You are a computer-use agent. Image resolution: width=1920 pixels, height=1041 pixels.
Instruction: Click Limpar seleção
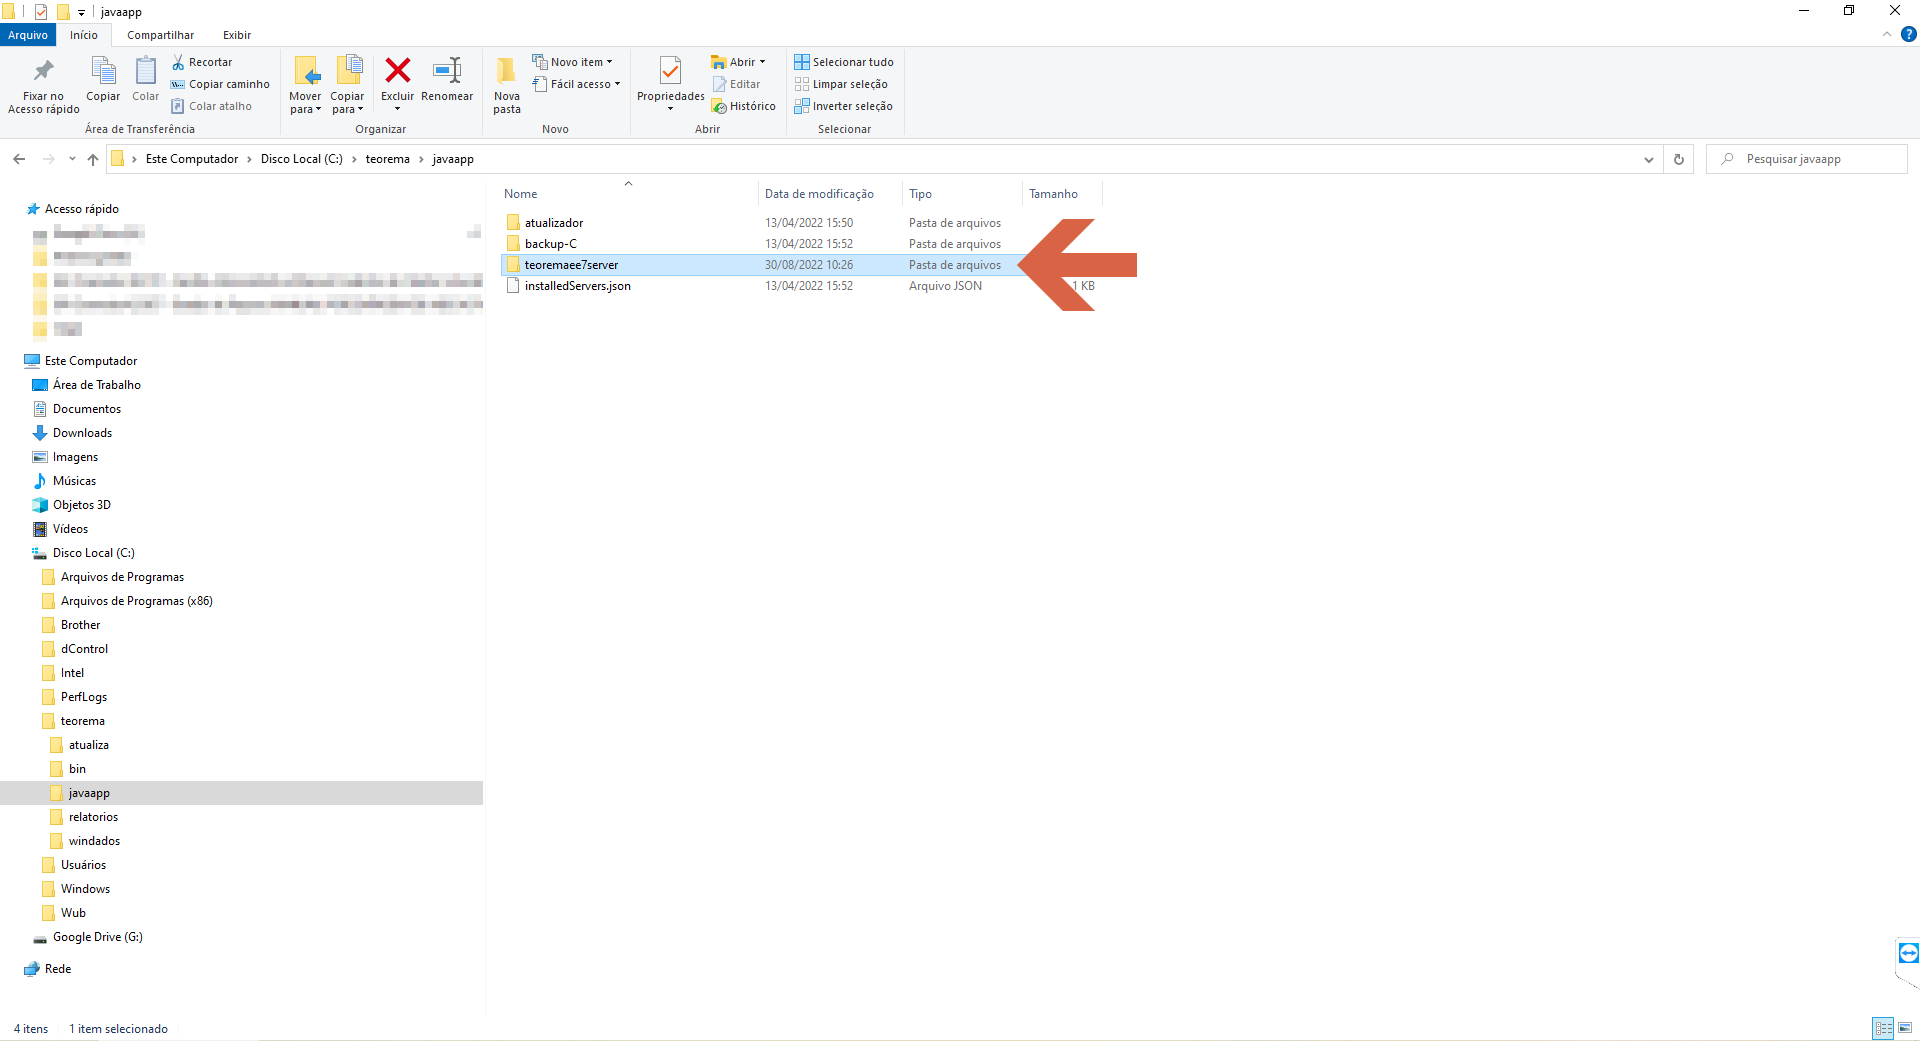[x=841, y=84]
